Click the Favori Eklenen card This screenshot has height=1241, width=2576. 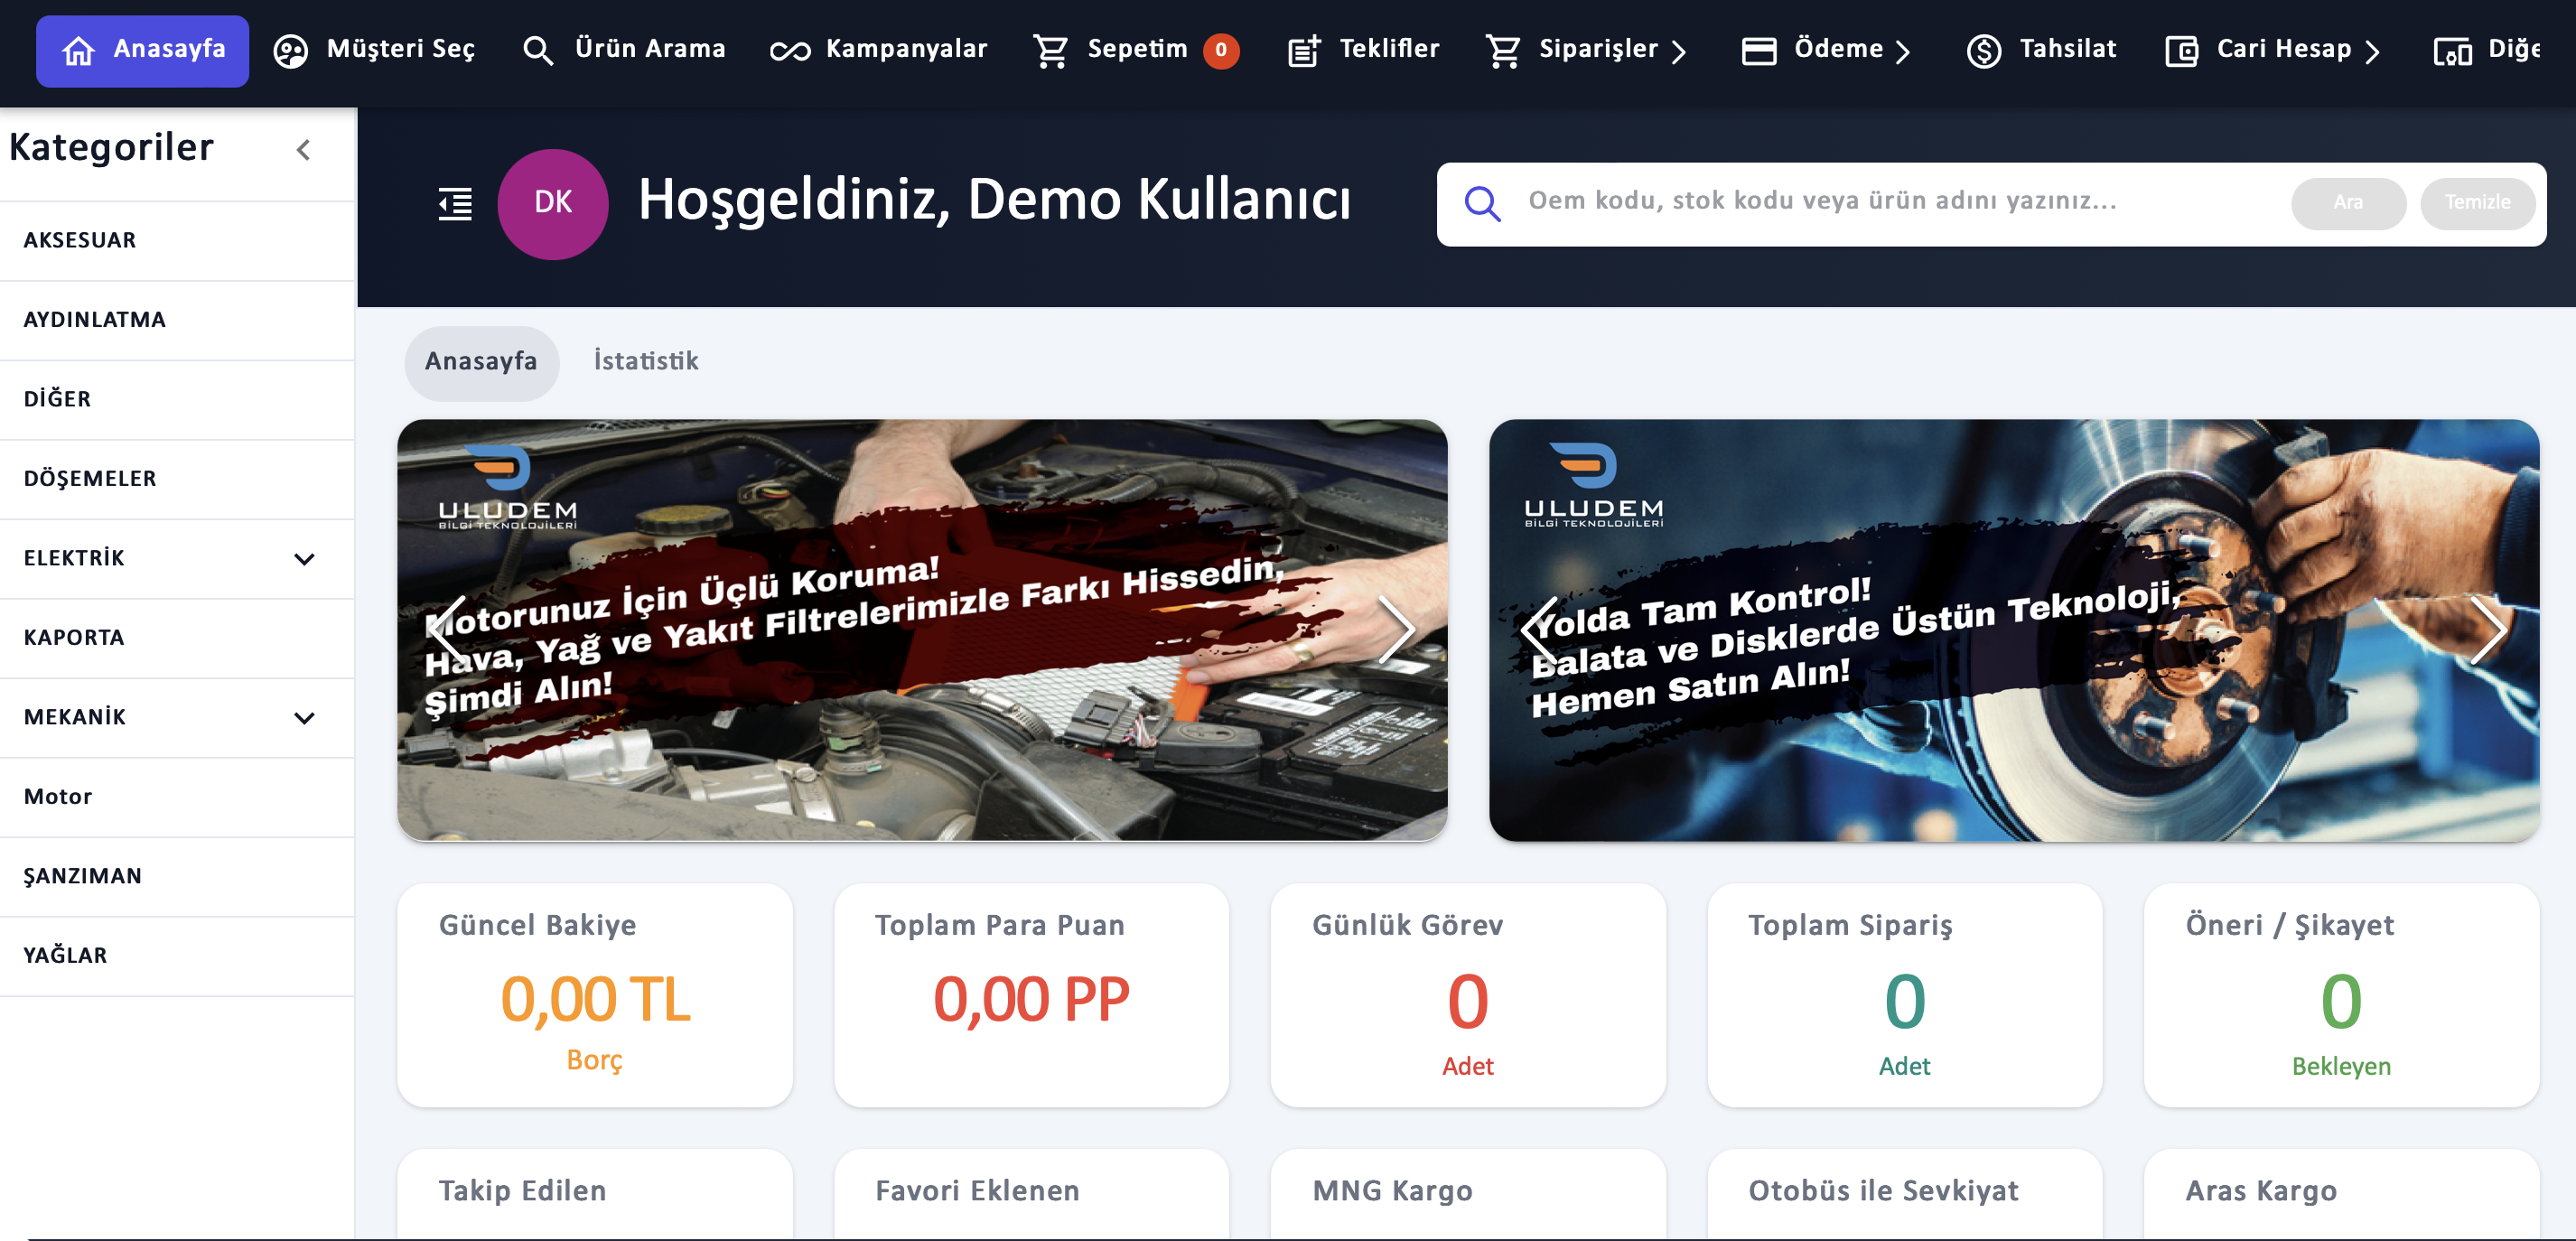(x=1031, y=1194)
